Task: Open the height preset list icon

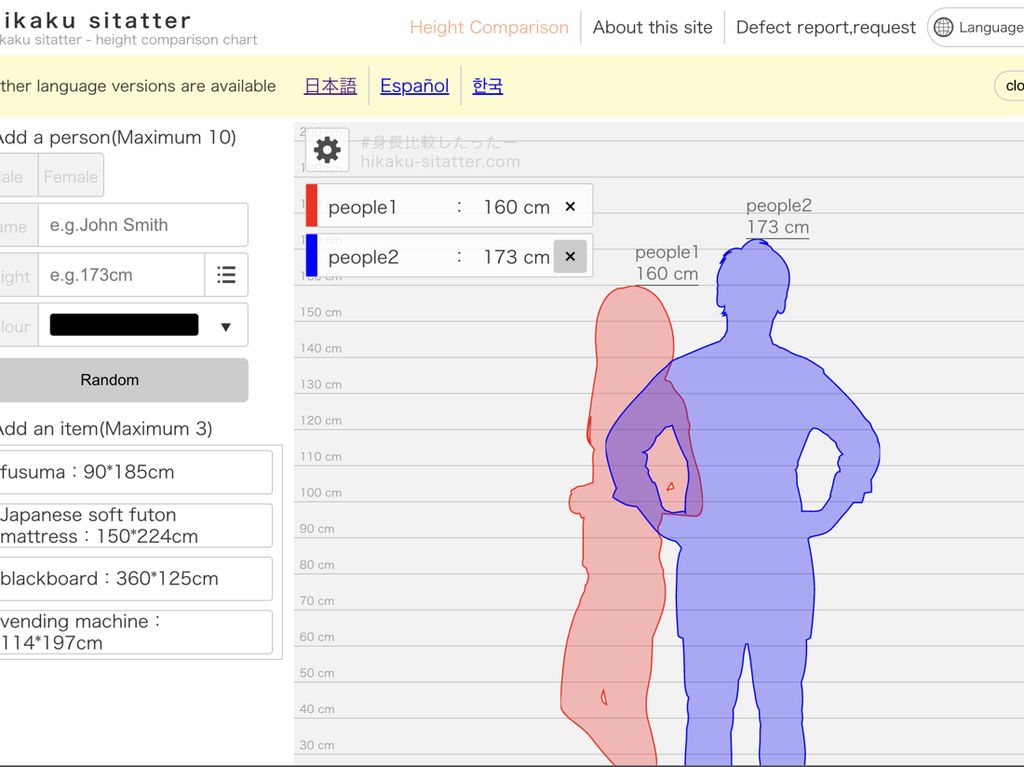Action: pyautogui.click(x=227, y=275)
